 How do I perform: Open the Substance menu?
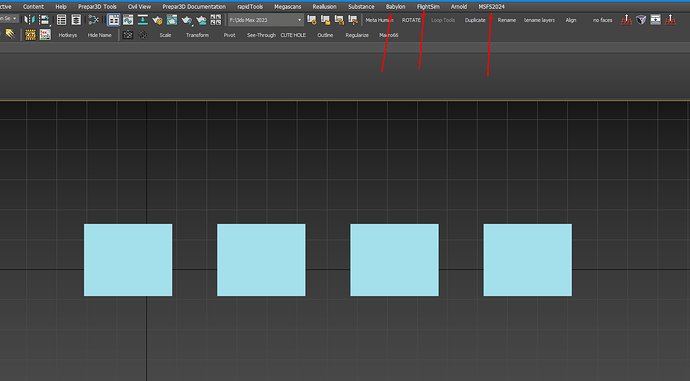pos(361,7)
